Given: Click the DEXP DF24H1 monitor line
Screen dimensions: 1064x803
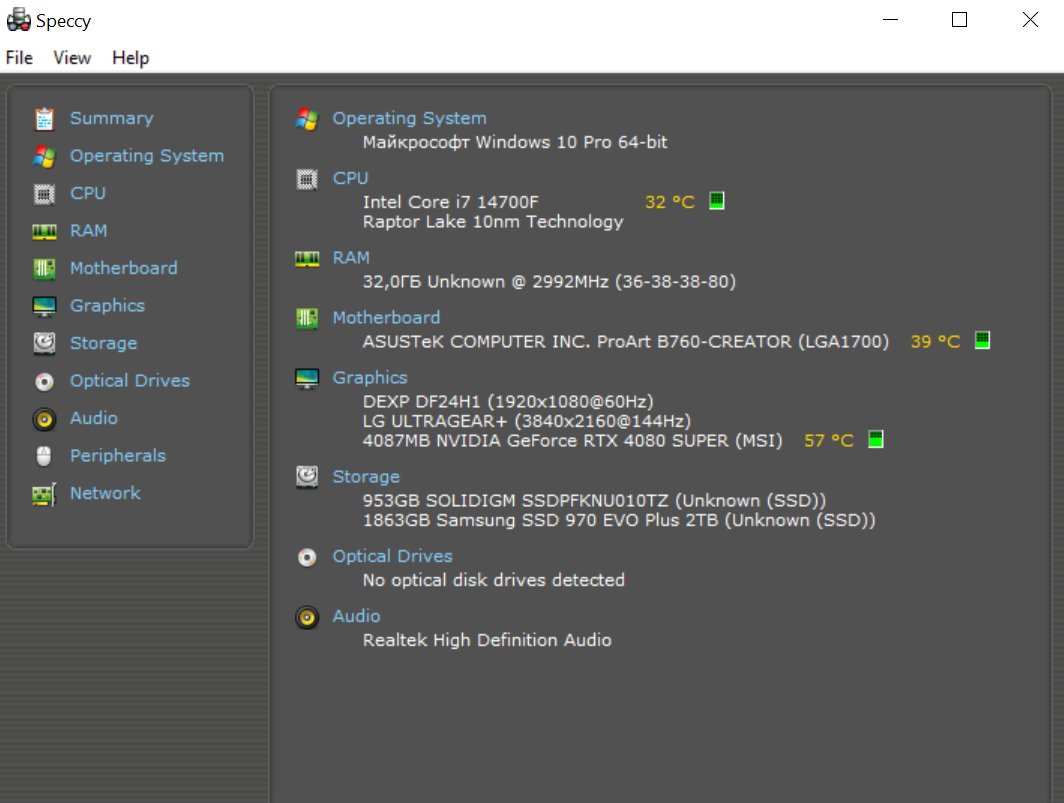Looking at the screenshot, I should (508, 402).
